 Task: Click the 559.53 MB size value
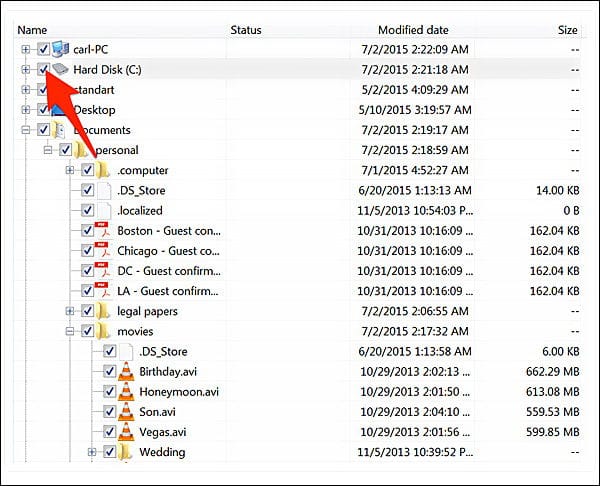click(553, 412)
